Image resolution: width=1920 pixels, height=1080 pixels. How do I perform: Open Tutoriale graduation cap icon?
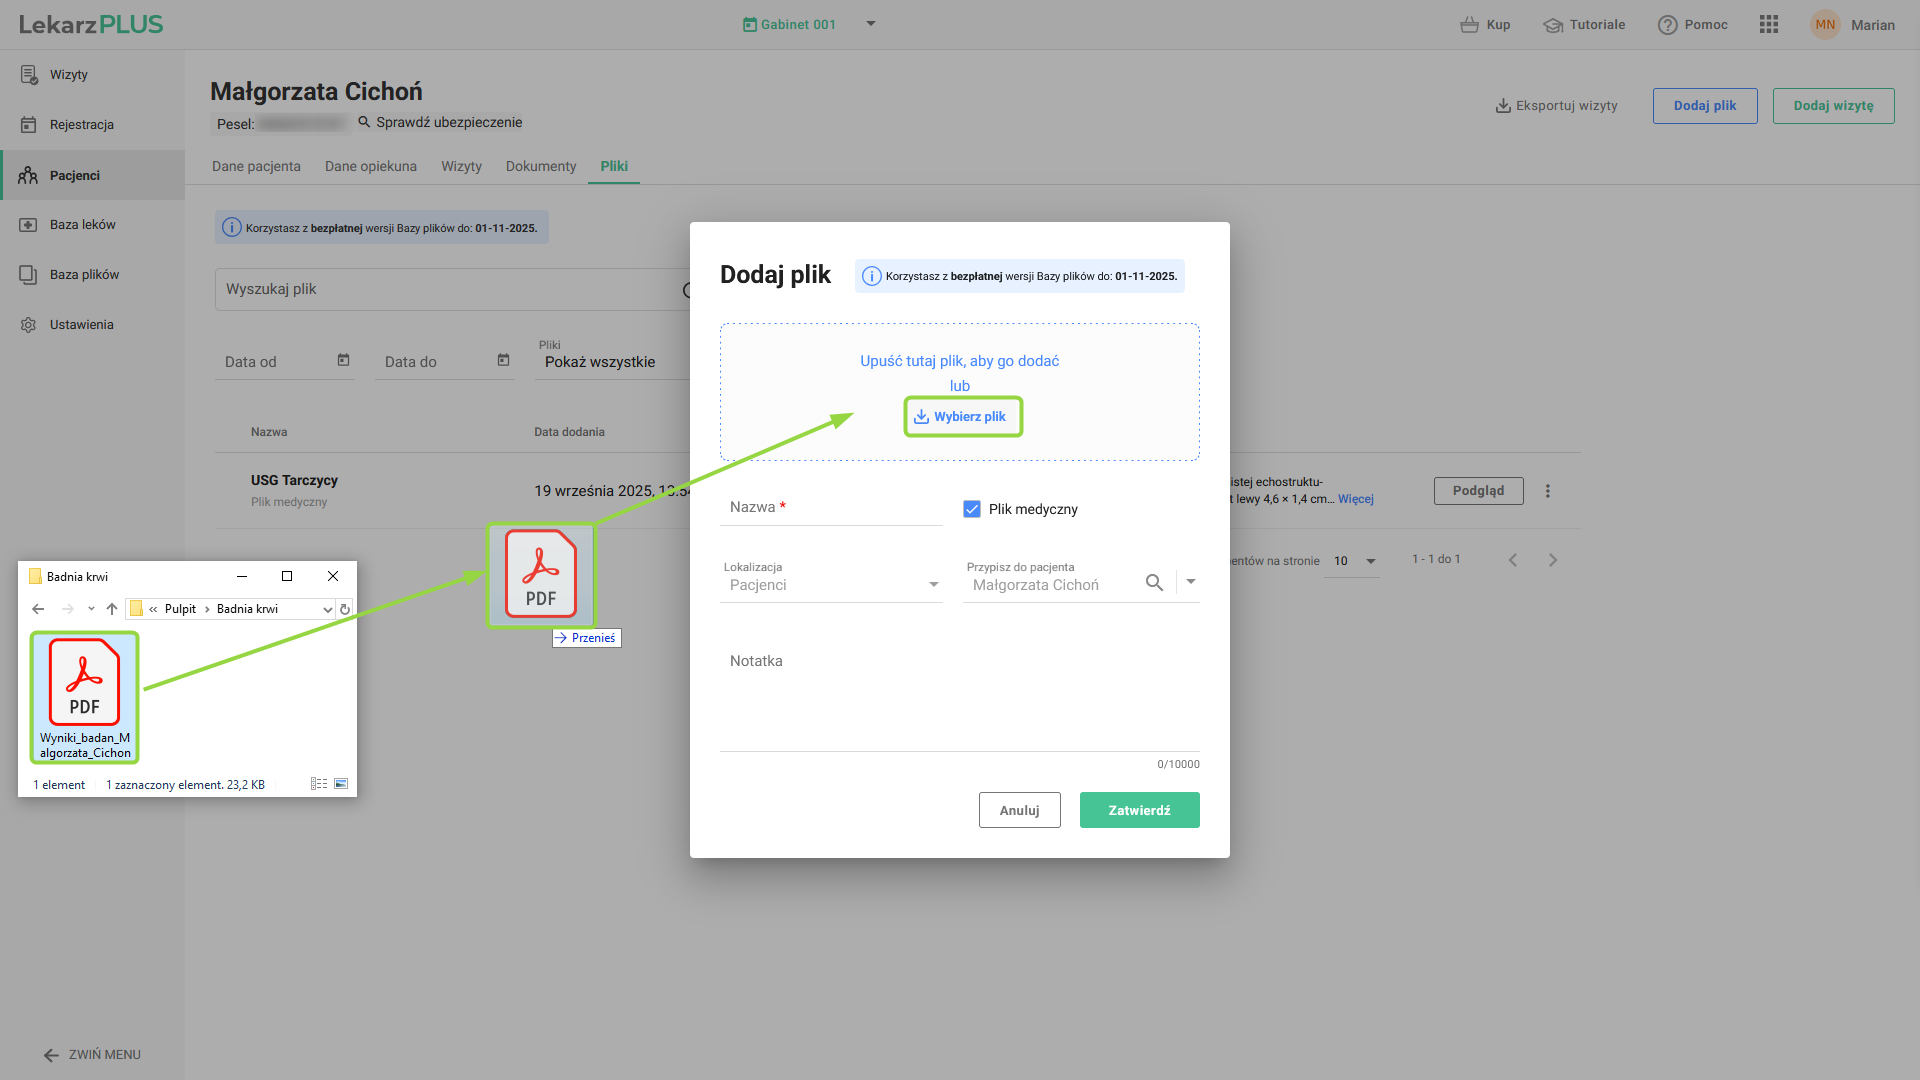pos(1552,25)
